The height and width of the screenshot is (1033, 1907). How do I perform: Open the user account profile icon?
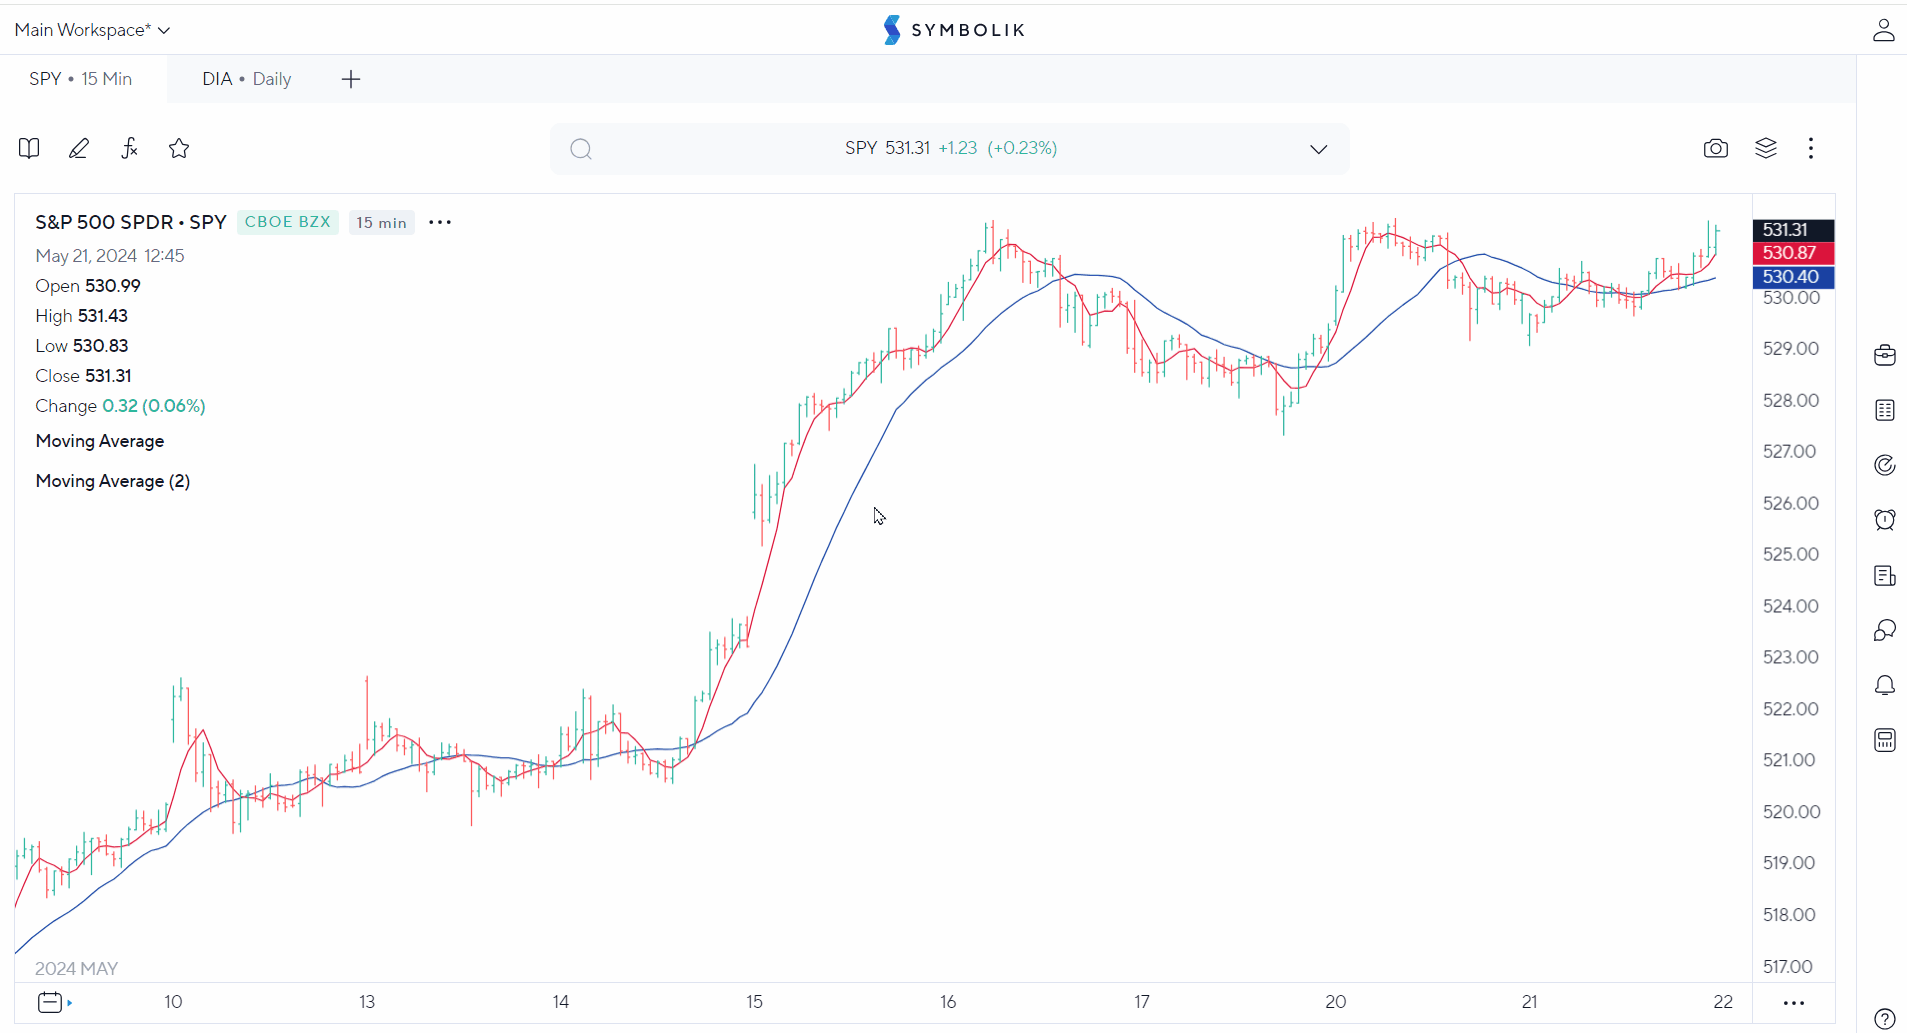[1884, 30]
